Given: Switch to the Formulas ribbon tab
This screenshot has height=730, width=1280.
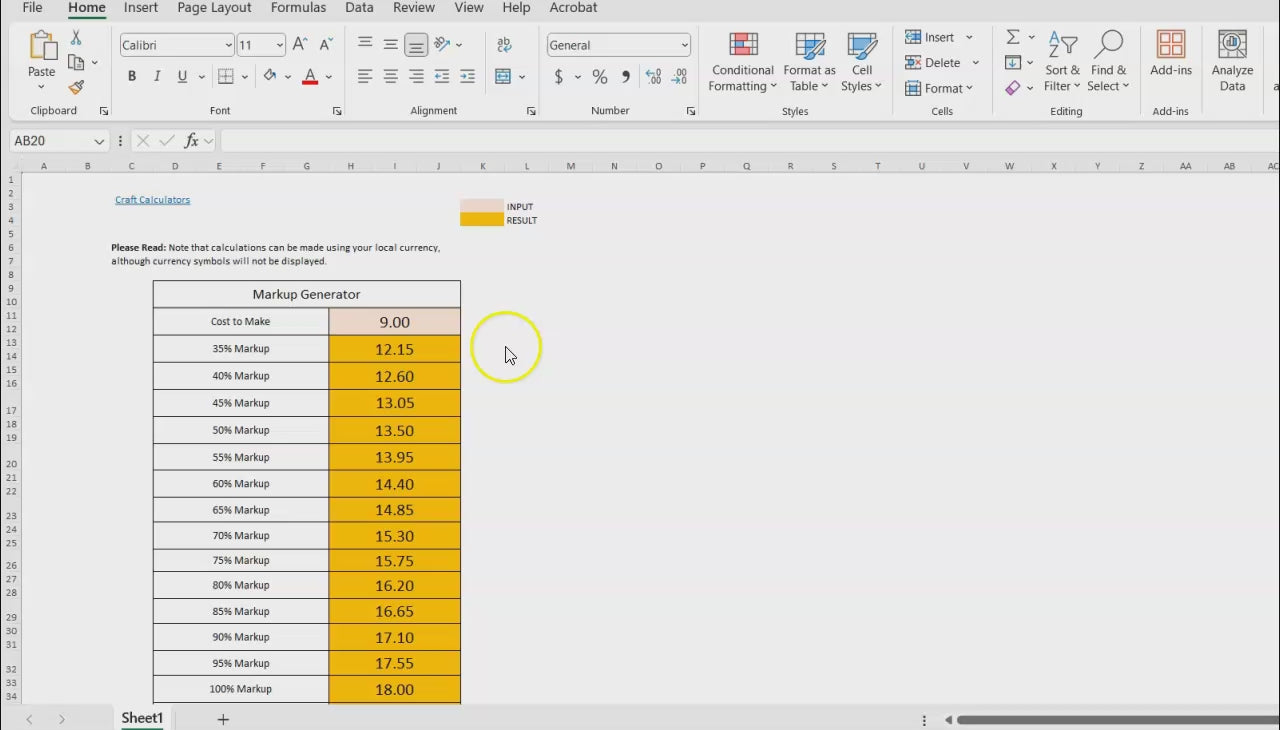Looking at the screenshot, I should (x=298, y=8).
